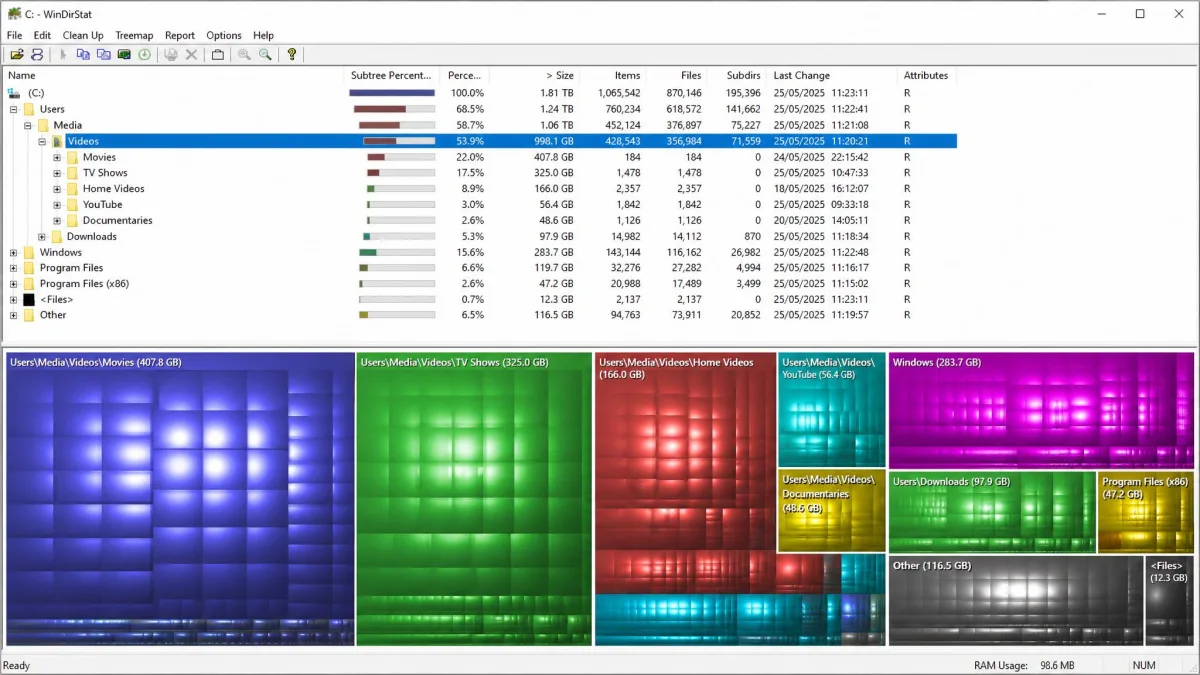Open the Edit menu

tap(42, 35)
